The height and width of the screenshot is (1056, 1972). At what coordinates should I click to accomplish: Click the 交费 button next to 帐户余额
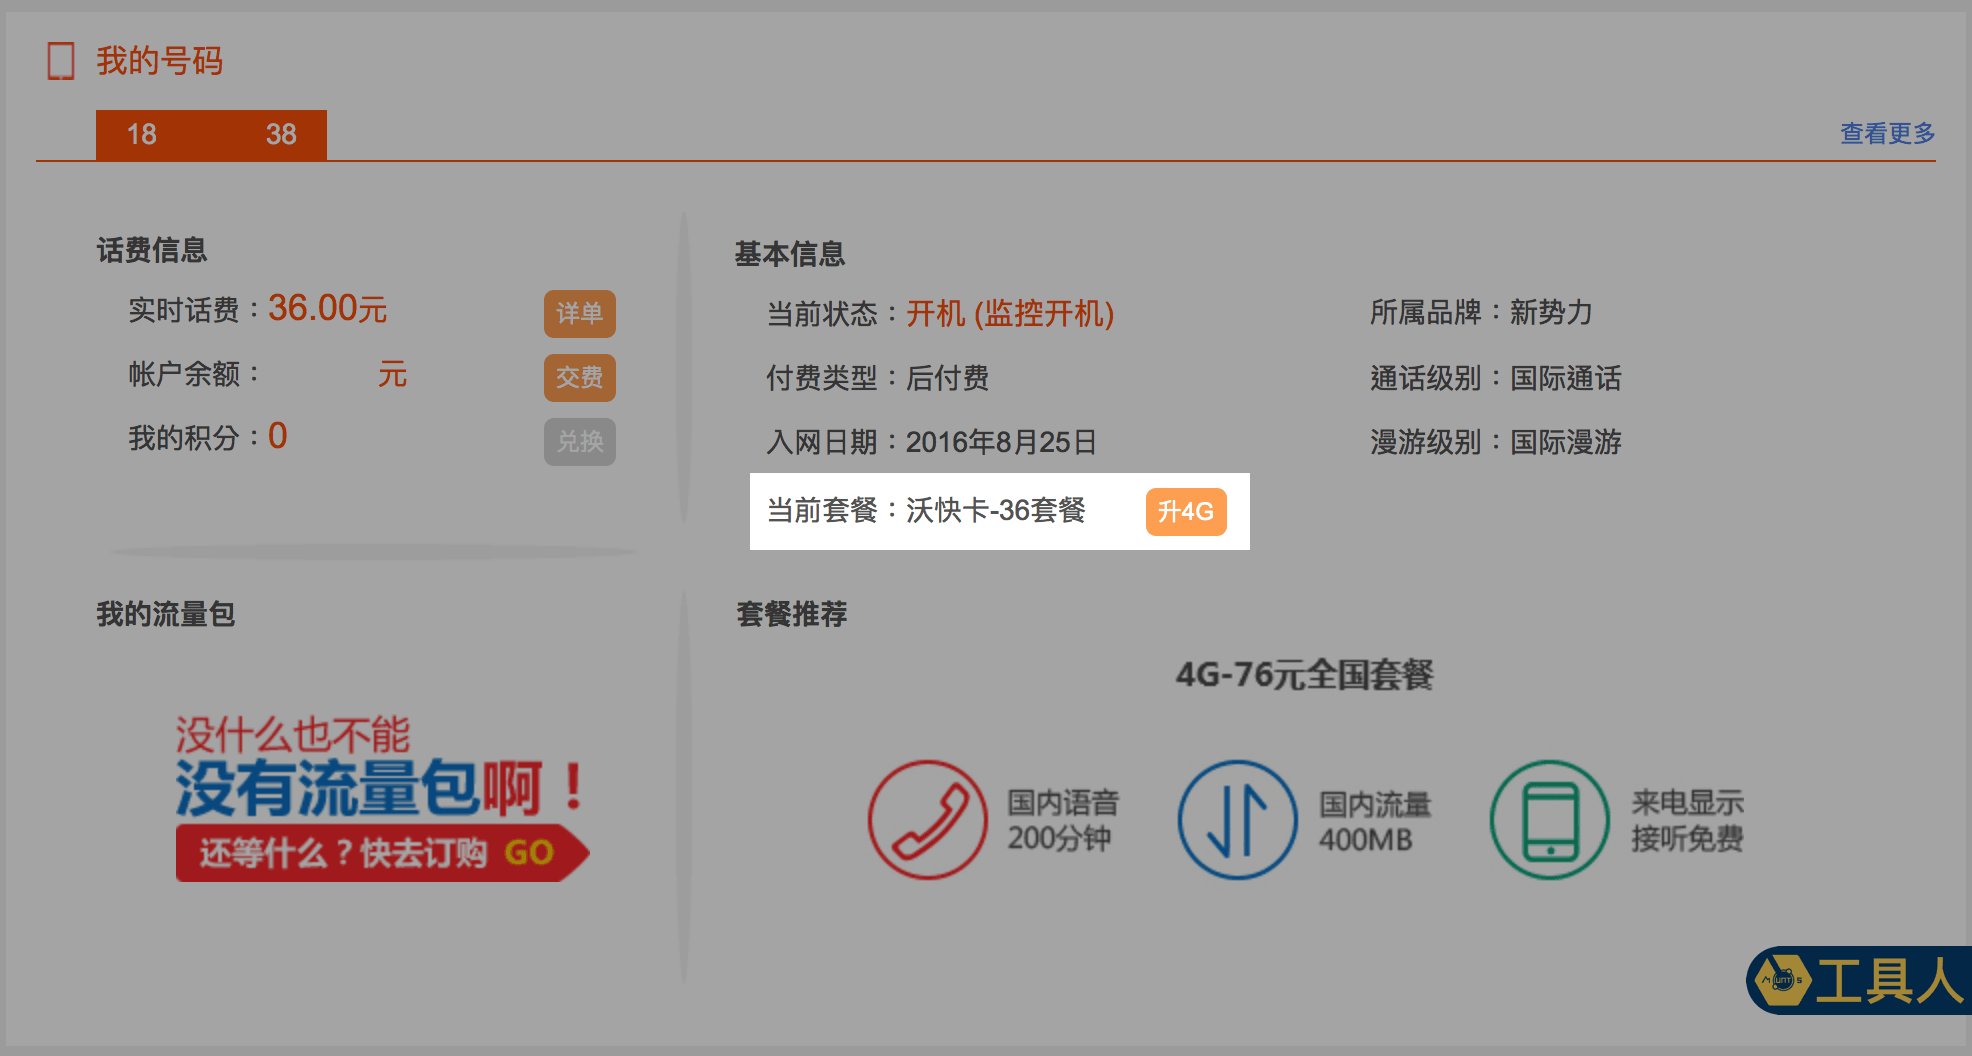click(580, 378)
